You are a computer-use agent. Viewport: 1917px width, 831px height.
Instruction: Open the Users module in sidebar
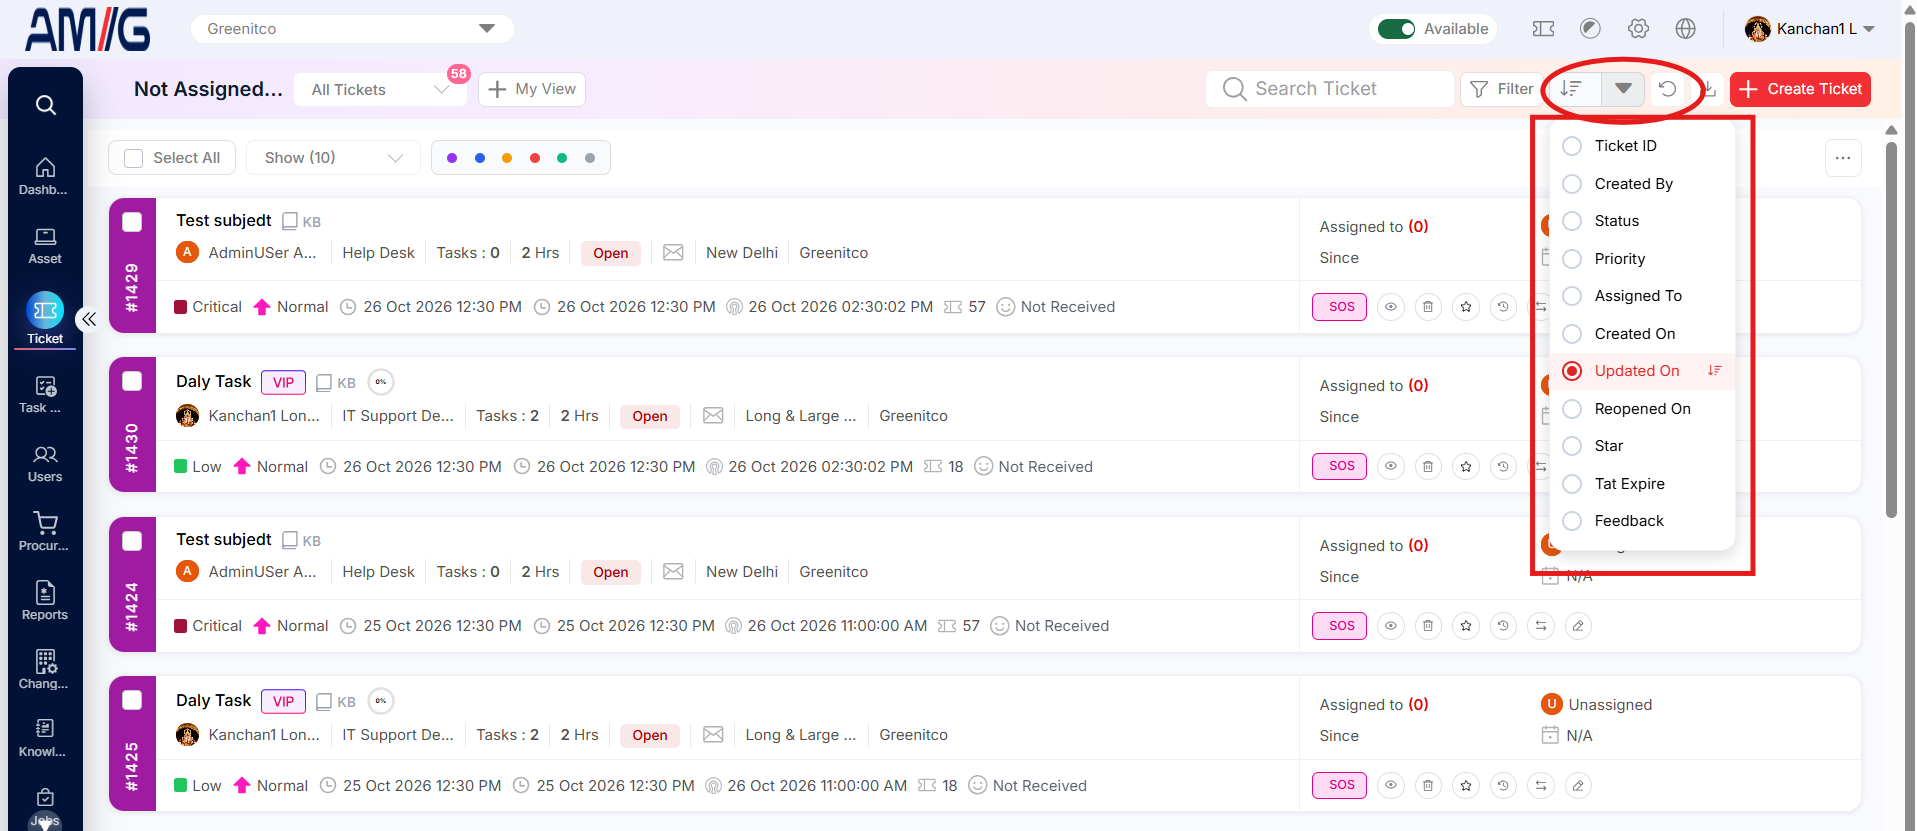(x=45, y=465)
